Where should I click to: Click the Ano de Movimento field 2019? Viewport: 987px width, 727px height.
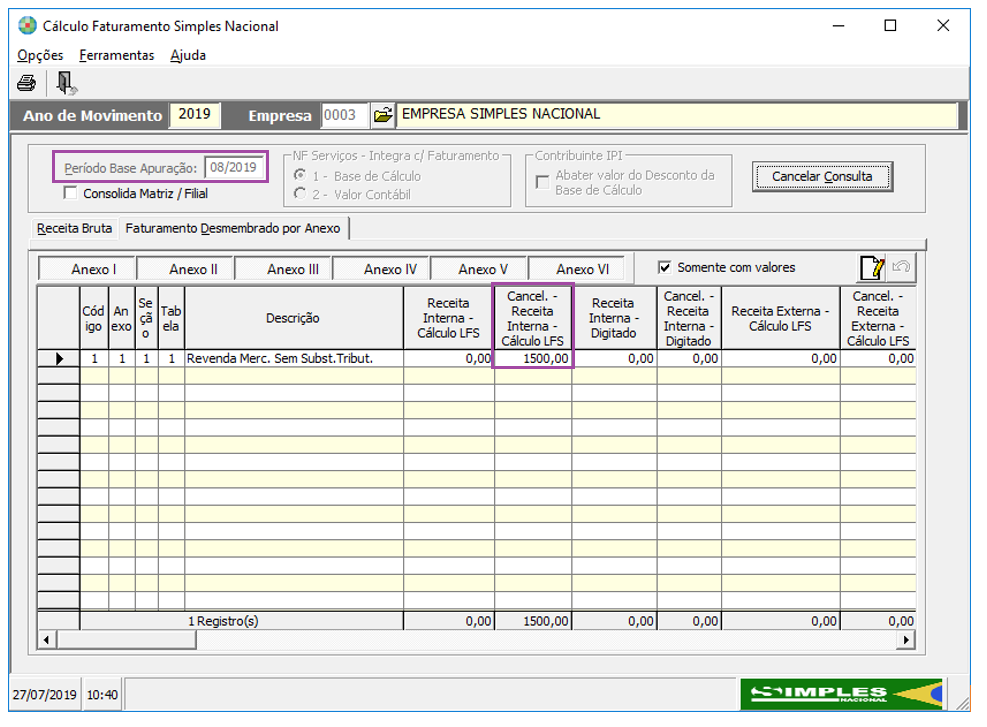[195, 115]
